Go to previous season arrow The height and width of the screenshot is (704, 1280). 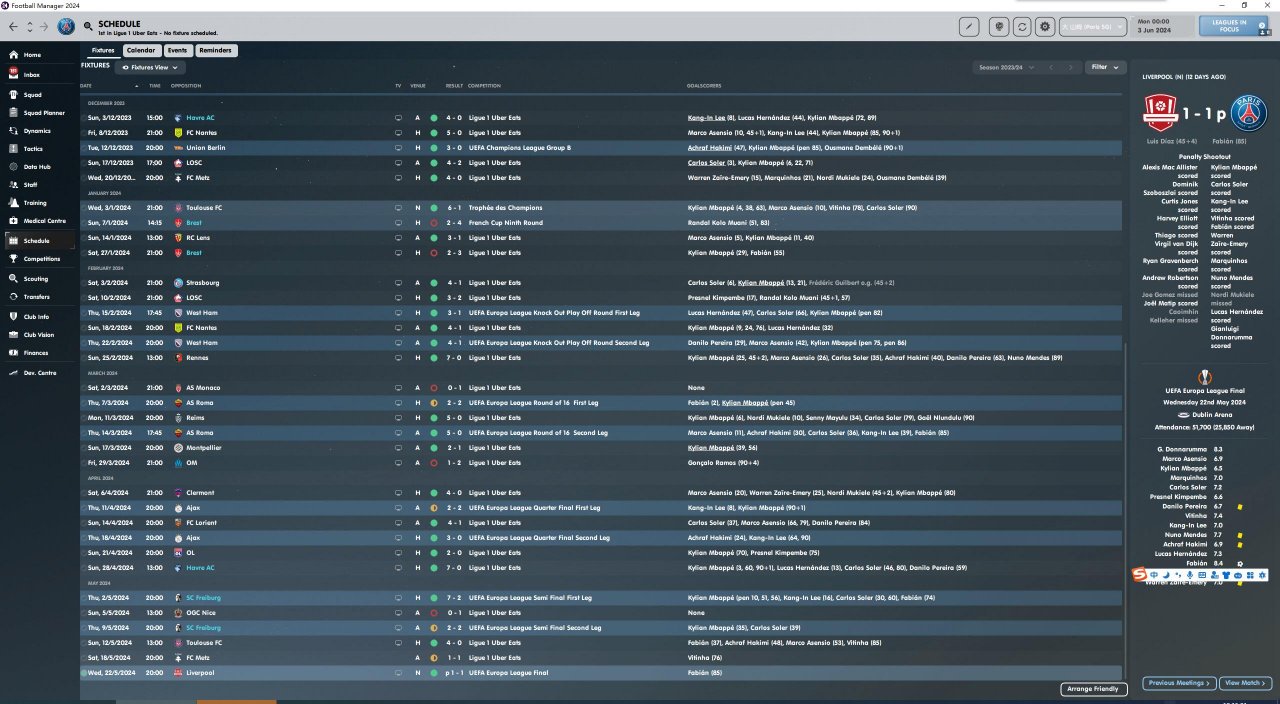1051,67
